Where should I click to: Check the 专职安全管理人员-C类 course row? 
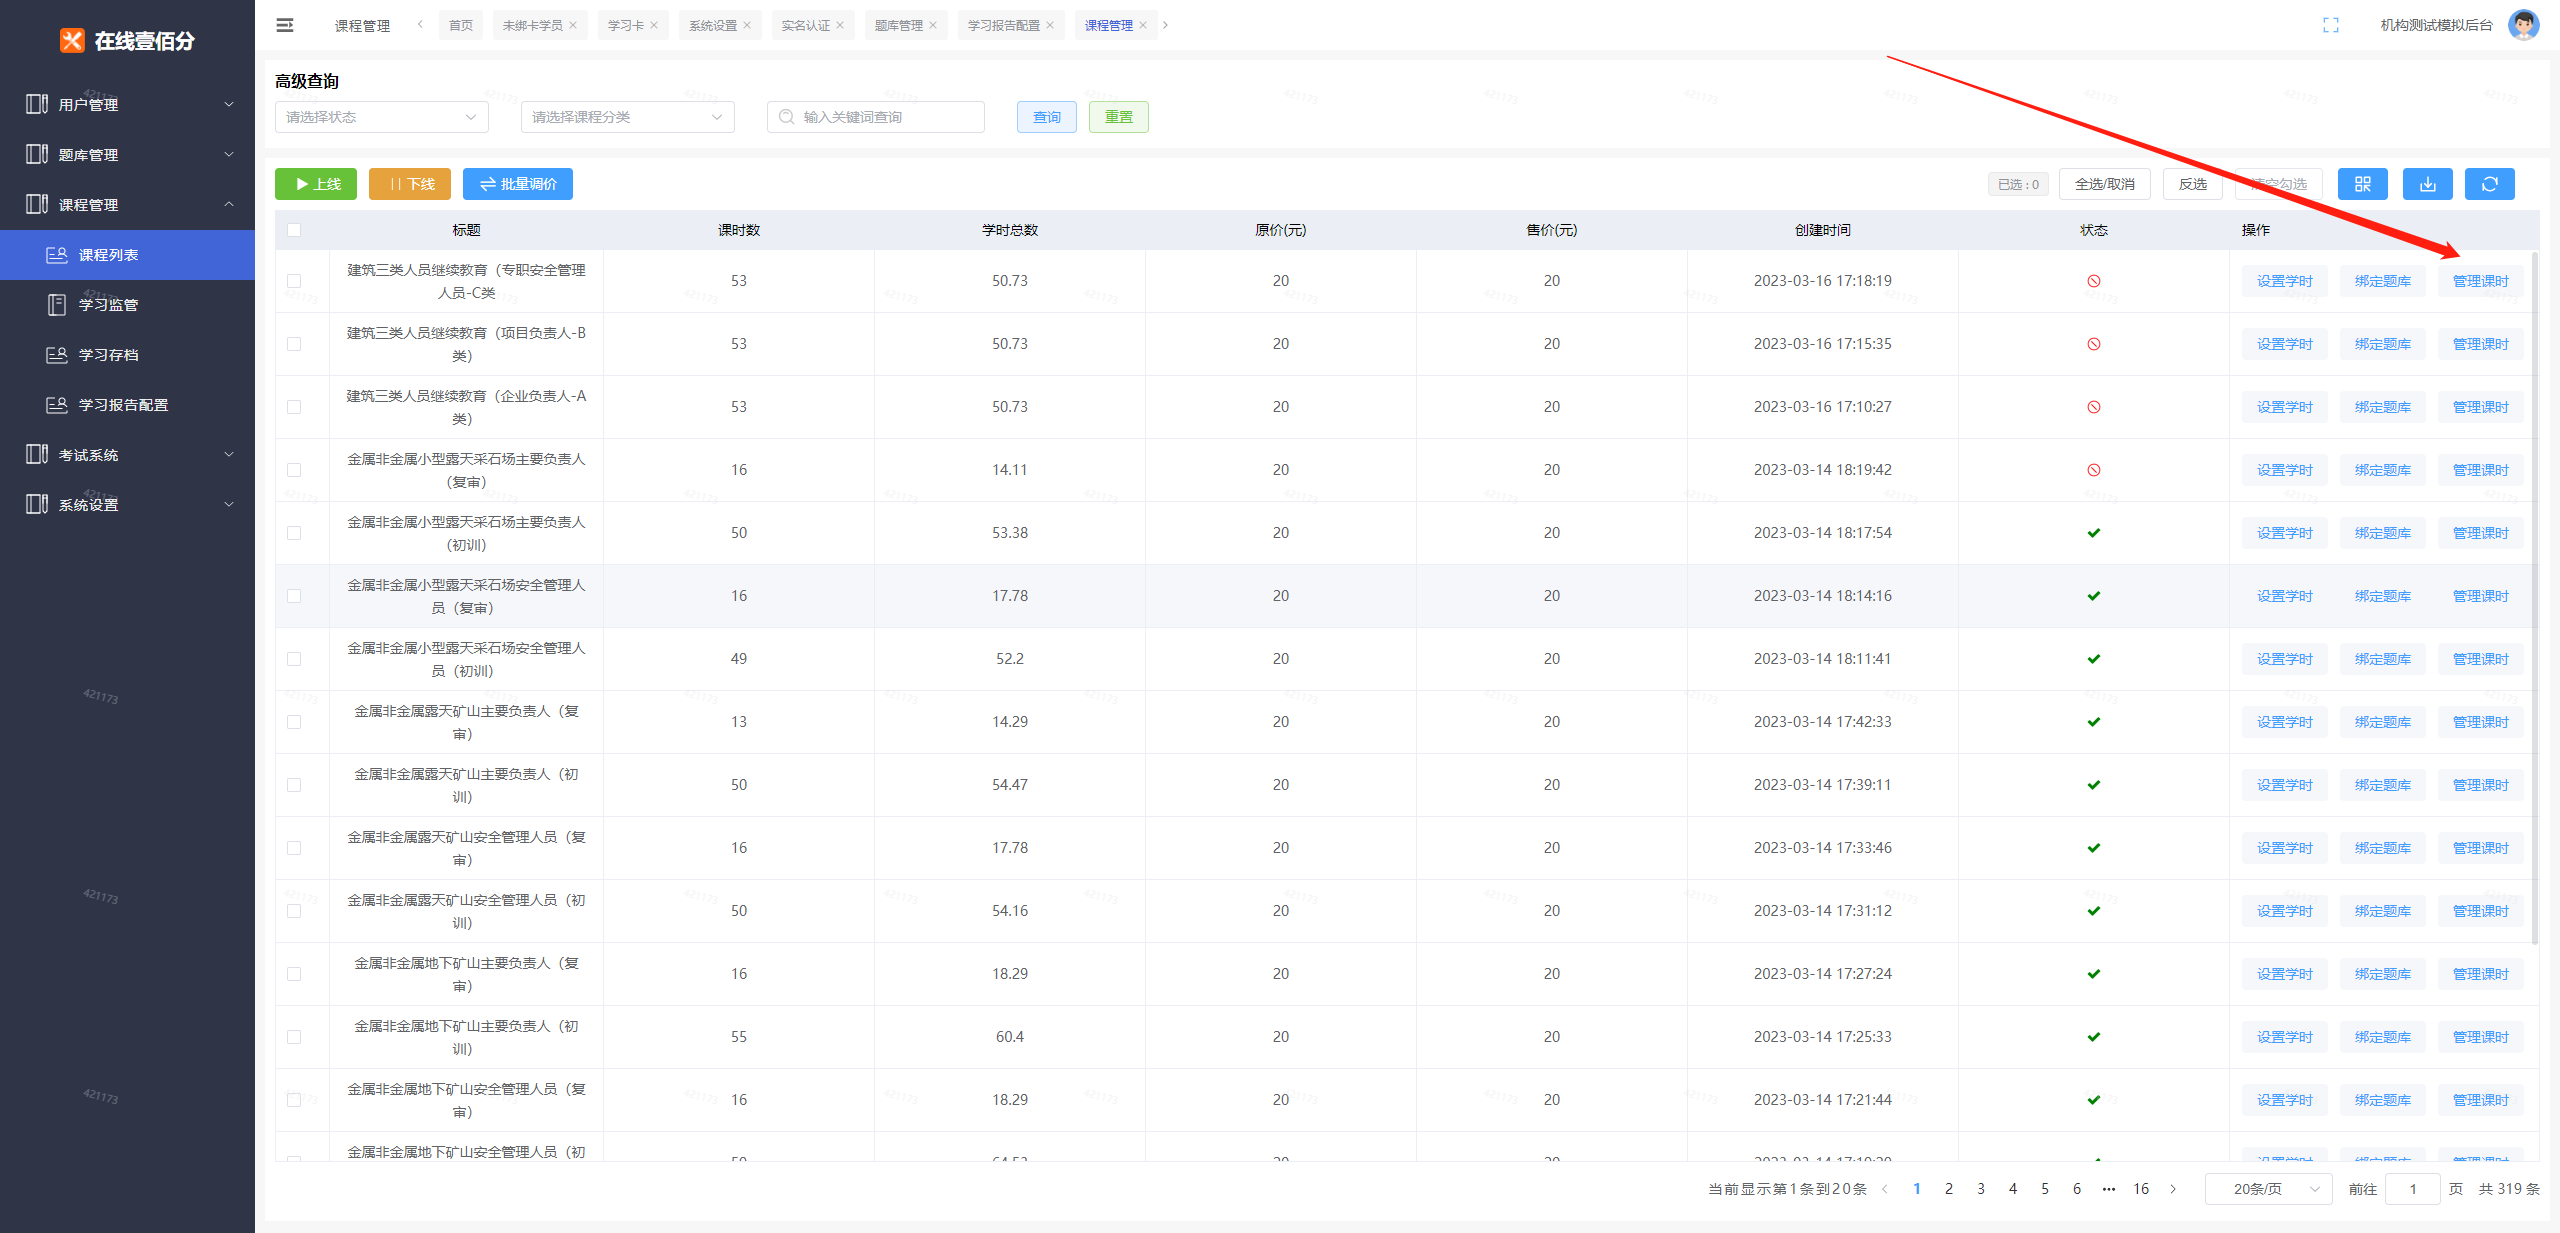pyautogui.click(x=294, y=281)
